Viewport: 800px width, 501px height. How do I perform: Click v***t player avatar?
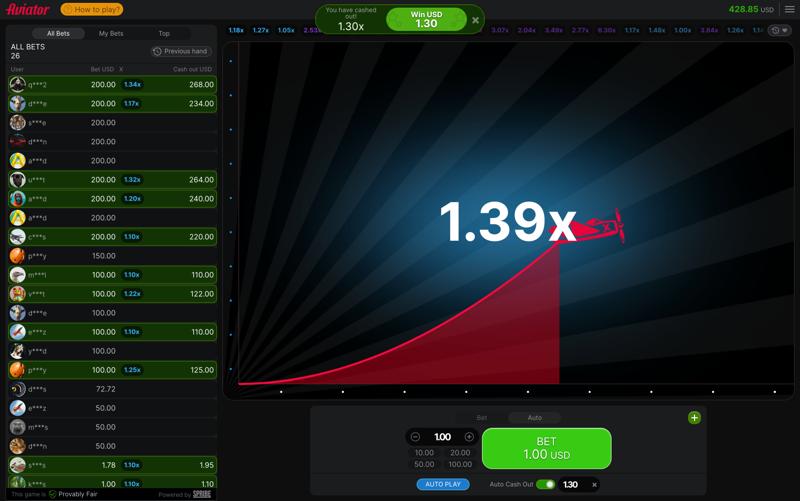pos(17,294)
